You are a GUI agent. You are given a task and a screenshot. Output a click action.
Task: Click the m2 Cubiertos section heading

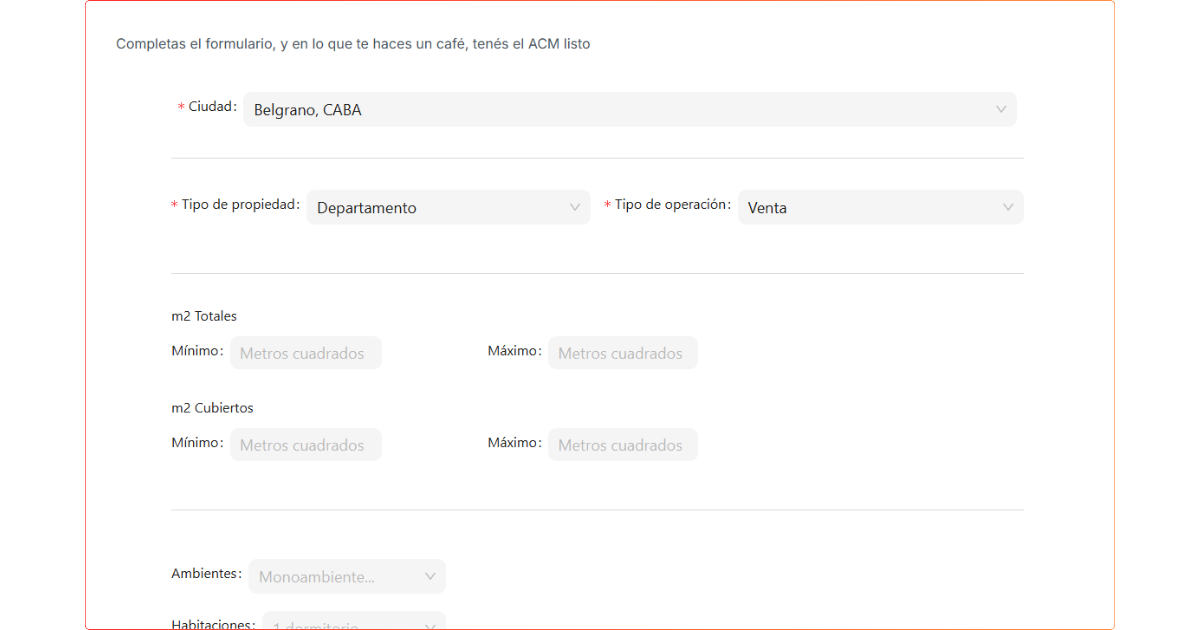pos(212,408)
